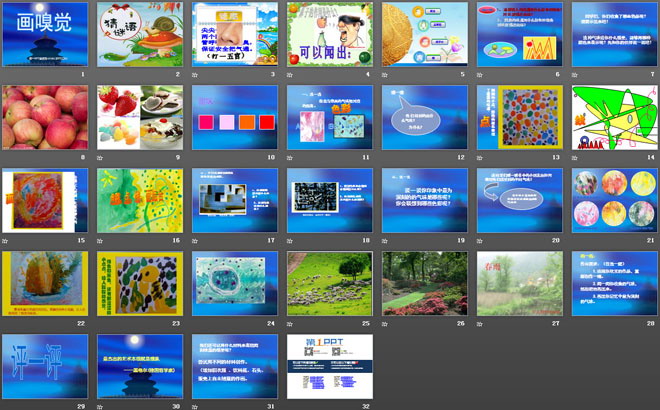Select slide 4 with text 可以闻出

tap(330, 34)
